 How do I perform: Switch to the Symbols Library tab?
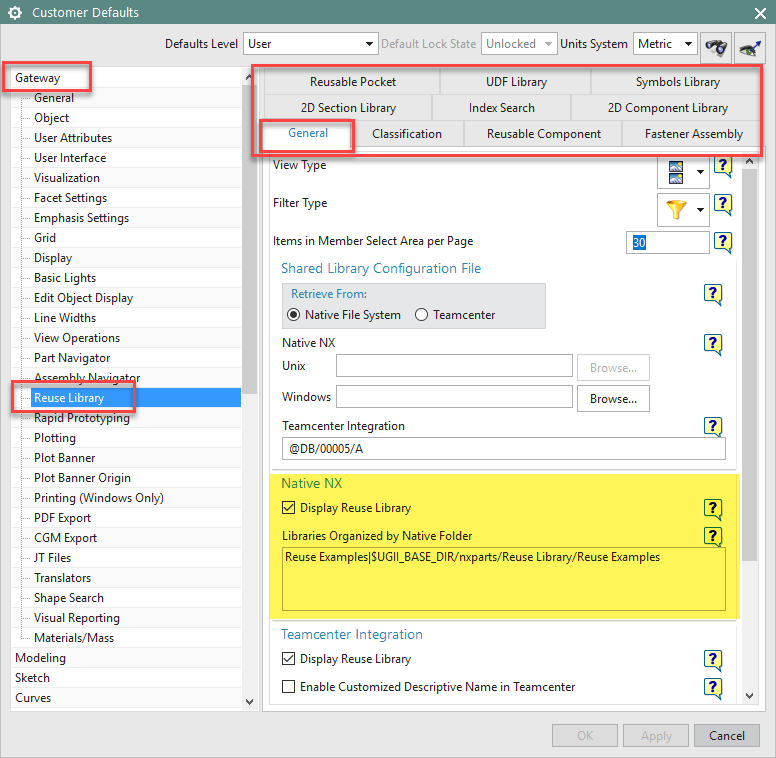(x=676, y=82)
